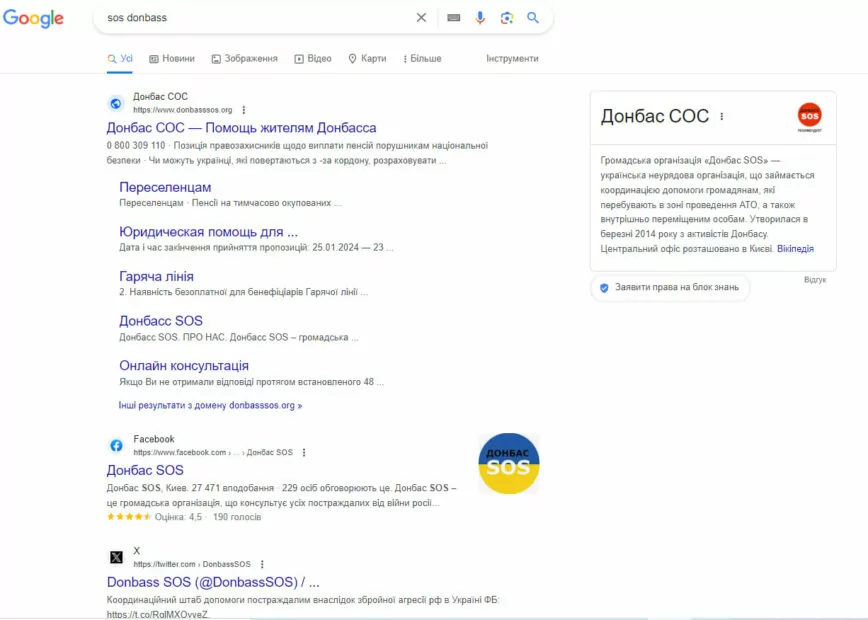Click the rating stars on Facebook result
This screenshot has height=620, width=868.
click(128, 516)
